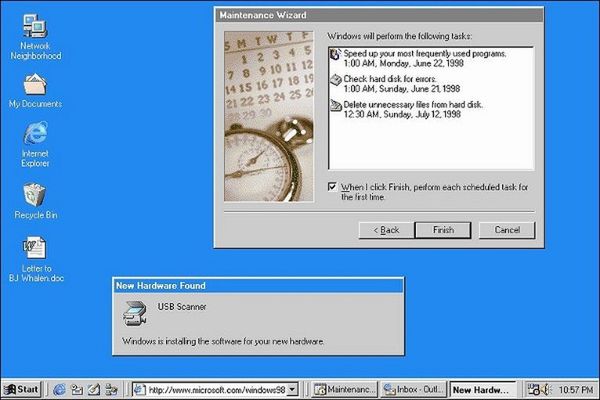The image size is (600, 400).
Task: Open the Network Neighborhood desktop icon
Action: tap(35, 36)
